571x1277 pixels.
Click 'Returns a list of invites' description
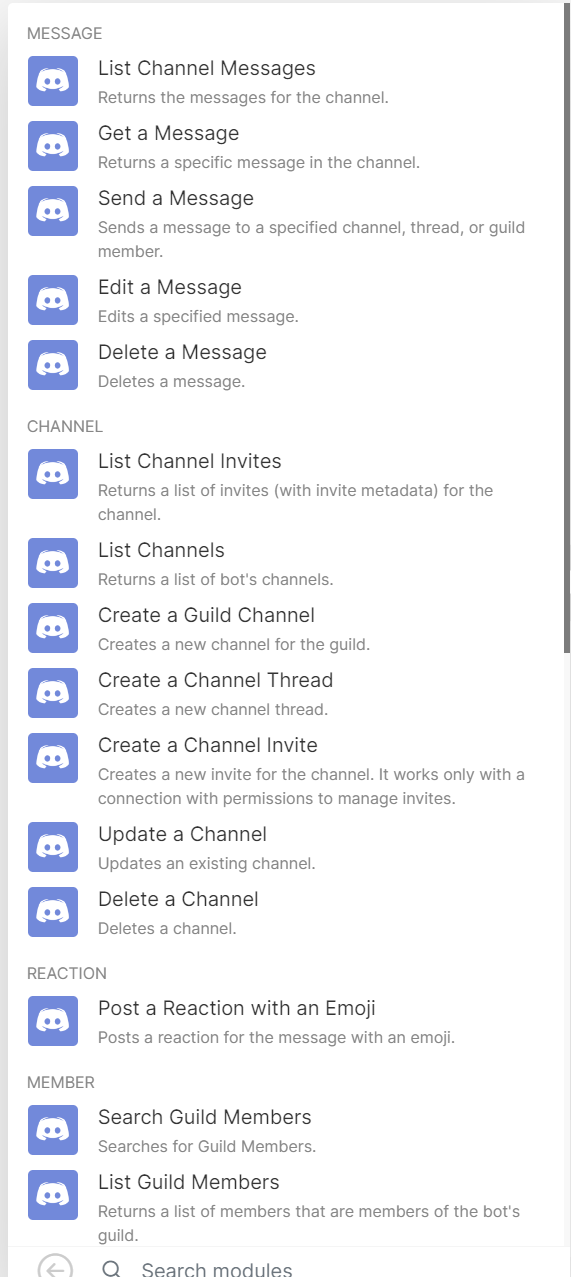point(295,502)
